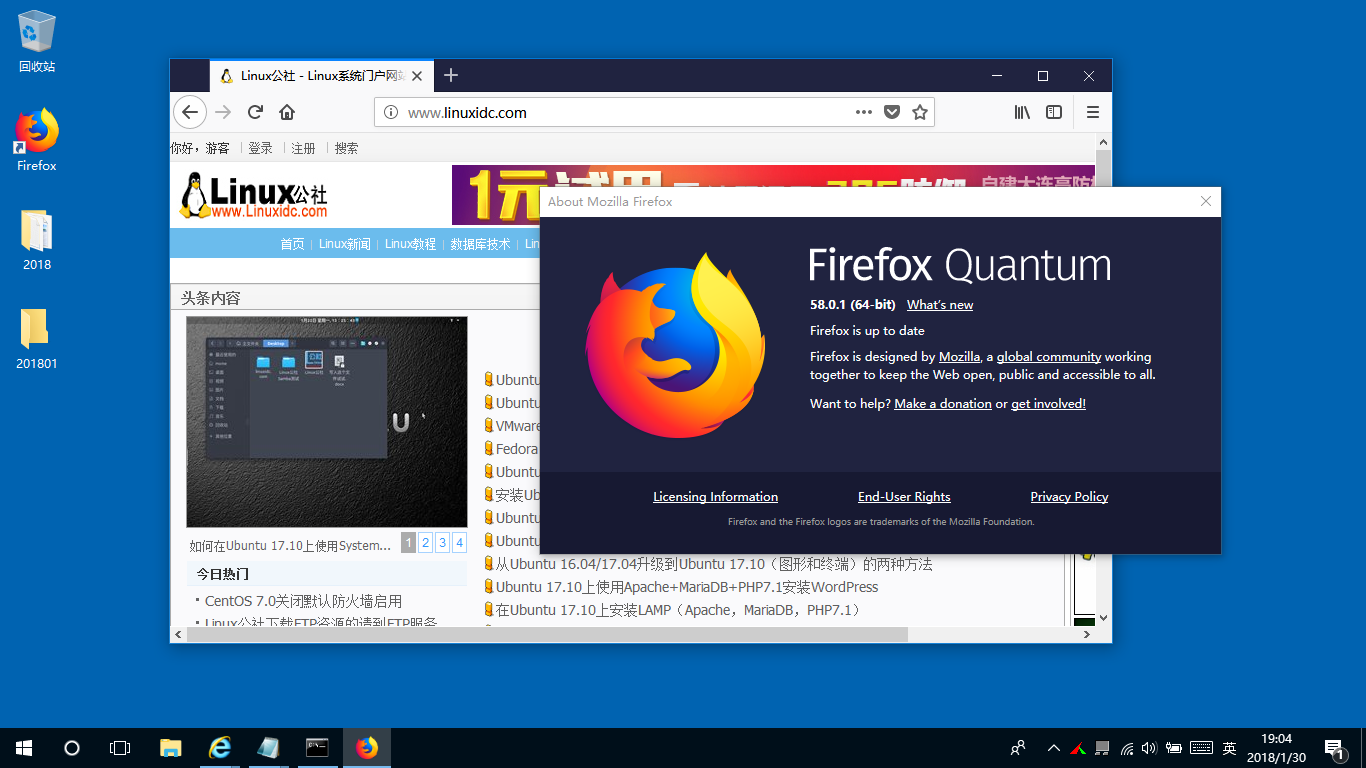
Task: Open the volume control in system tray
Action: tap(1149, 748)
